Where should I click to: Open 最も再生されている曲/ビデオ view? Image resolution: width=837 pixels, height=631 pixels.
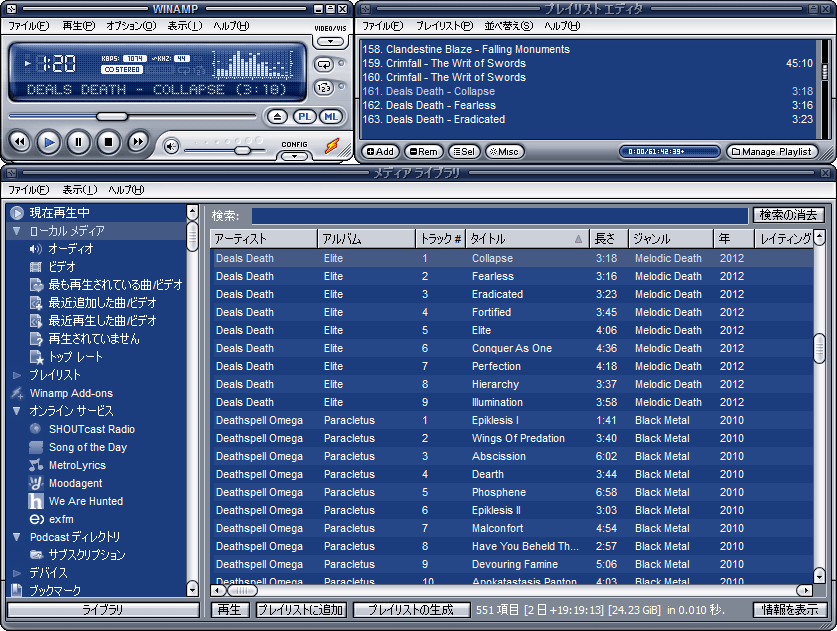115,285
